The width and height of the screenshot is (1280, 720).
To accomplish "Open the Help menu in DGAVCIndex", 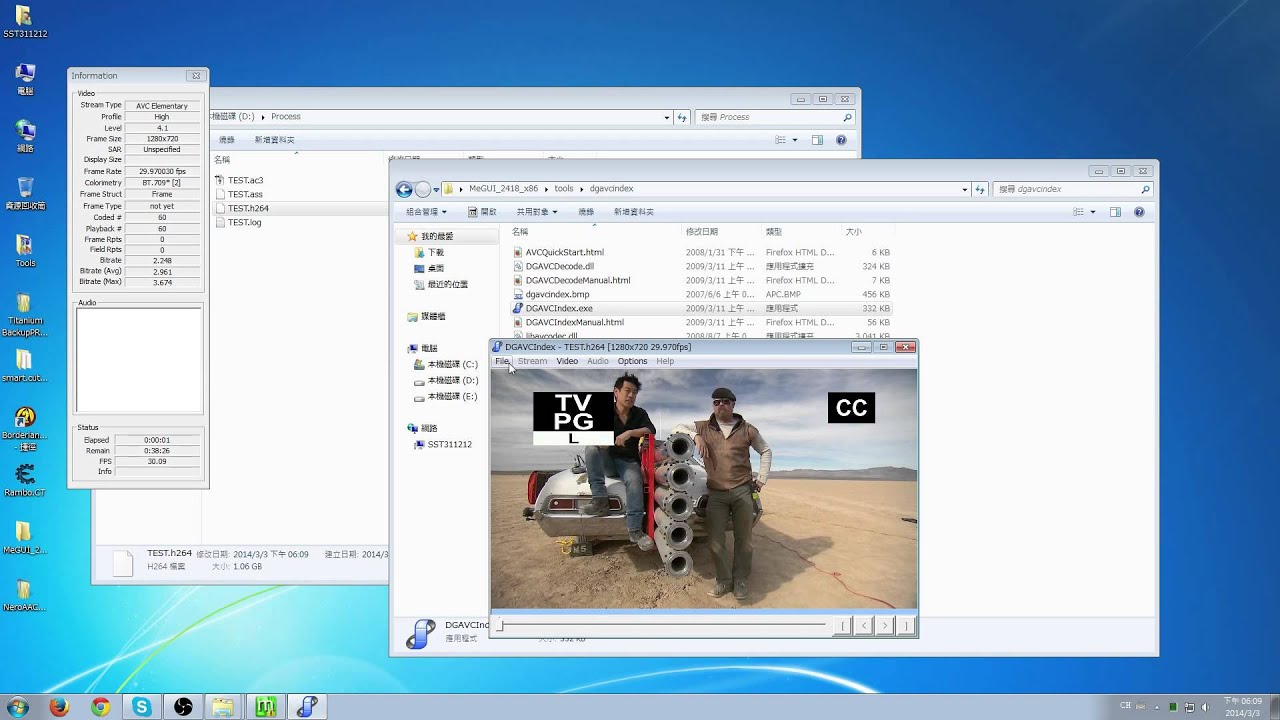I will coord(665,361).
